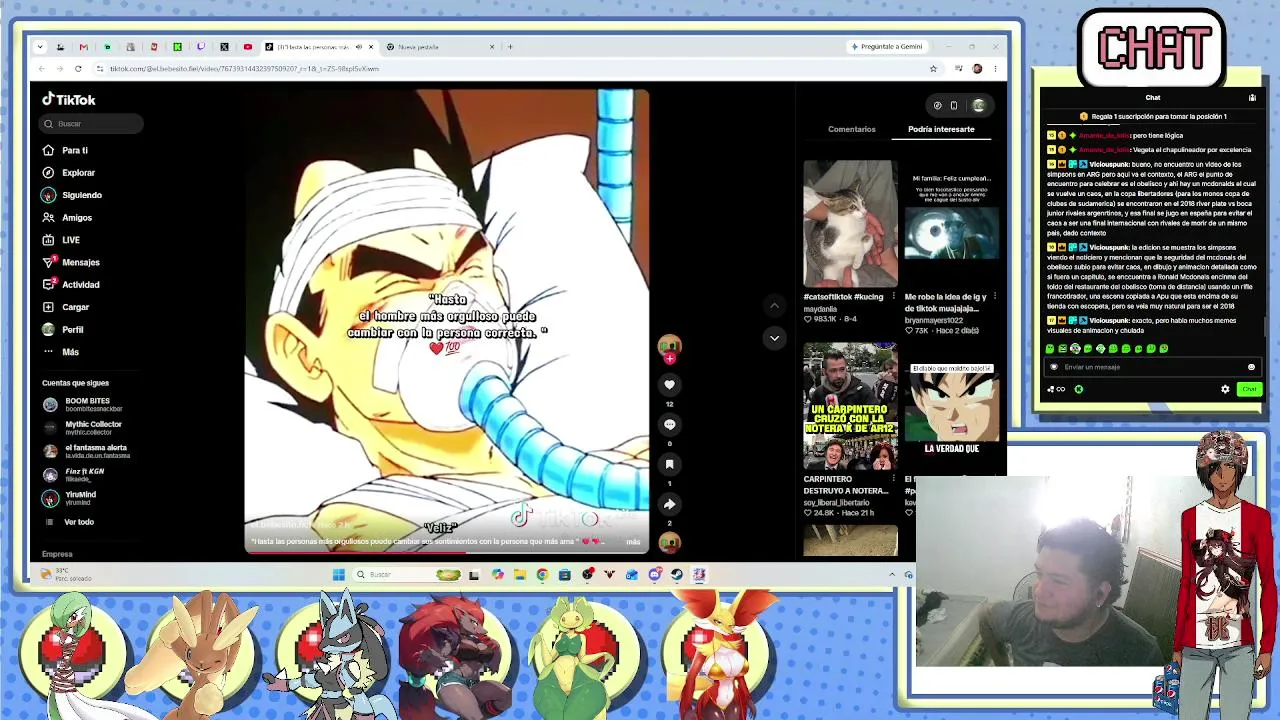Seek on the video progress bar
This screenshot has width=1280, height=720.
coord(447,551)
